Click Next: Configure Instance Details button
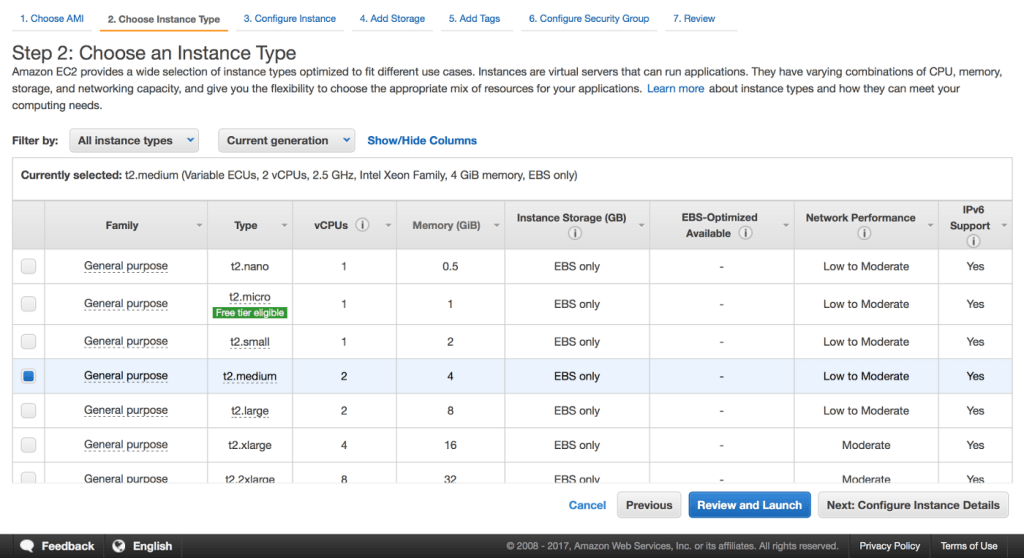The image size is (1024, 558). (x=913, y=505)
